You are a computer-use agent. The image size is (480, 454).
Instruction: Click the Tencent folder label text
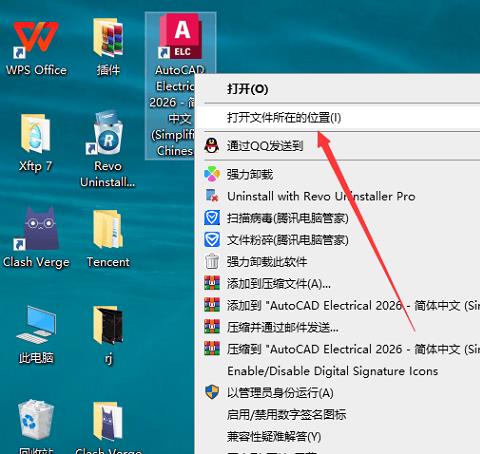[108, 262]
